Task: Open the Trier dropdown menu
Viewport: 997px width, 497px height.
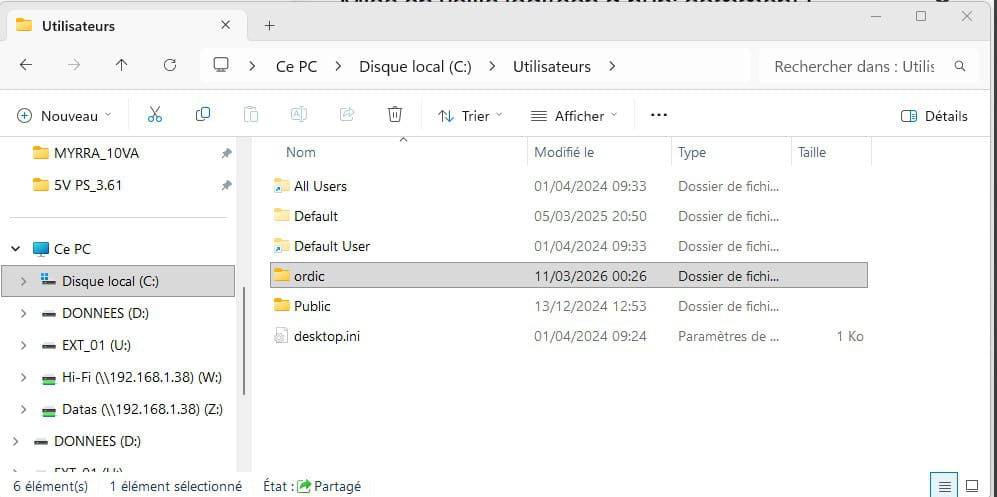Action: click(x=470, y=116)
